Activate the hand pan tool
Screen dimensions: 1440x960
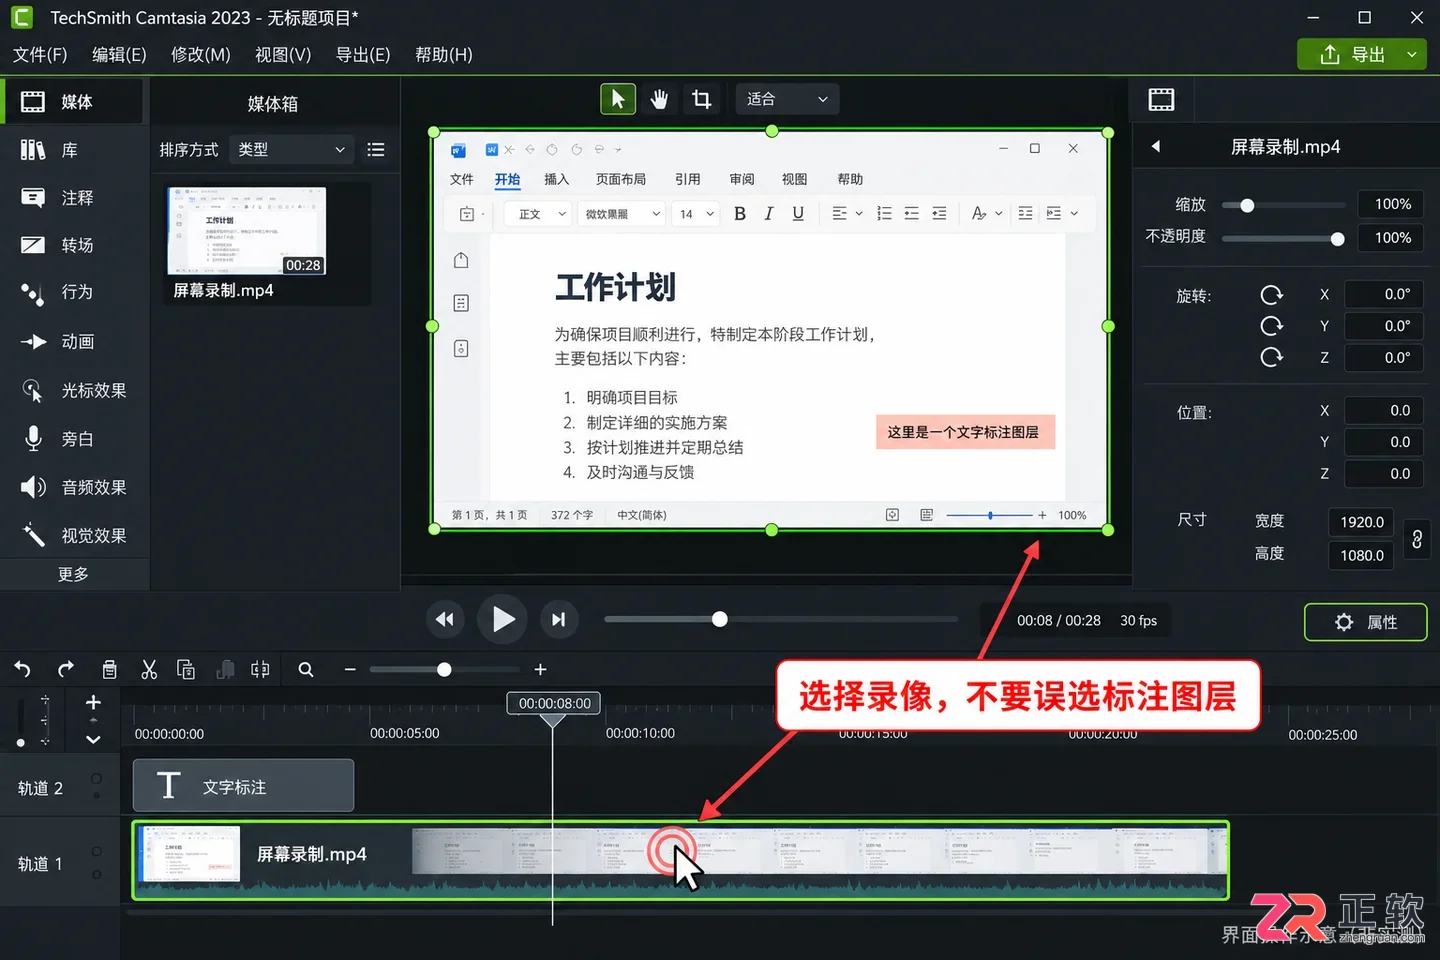point(659,99)
